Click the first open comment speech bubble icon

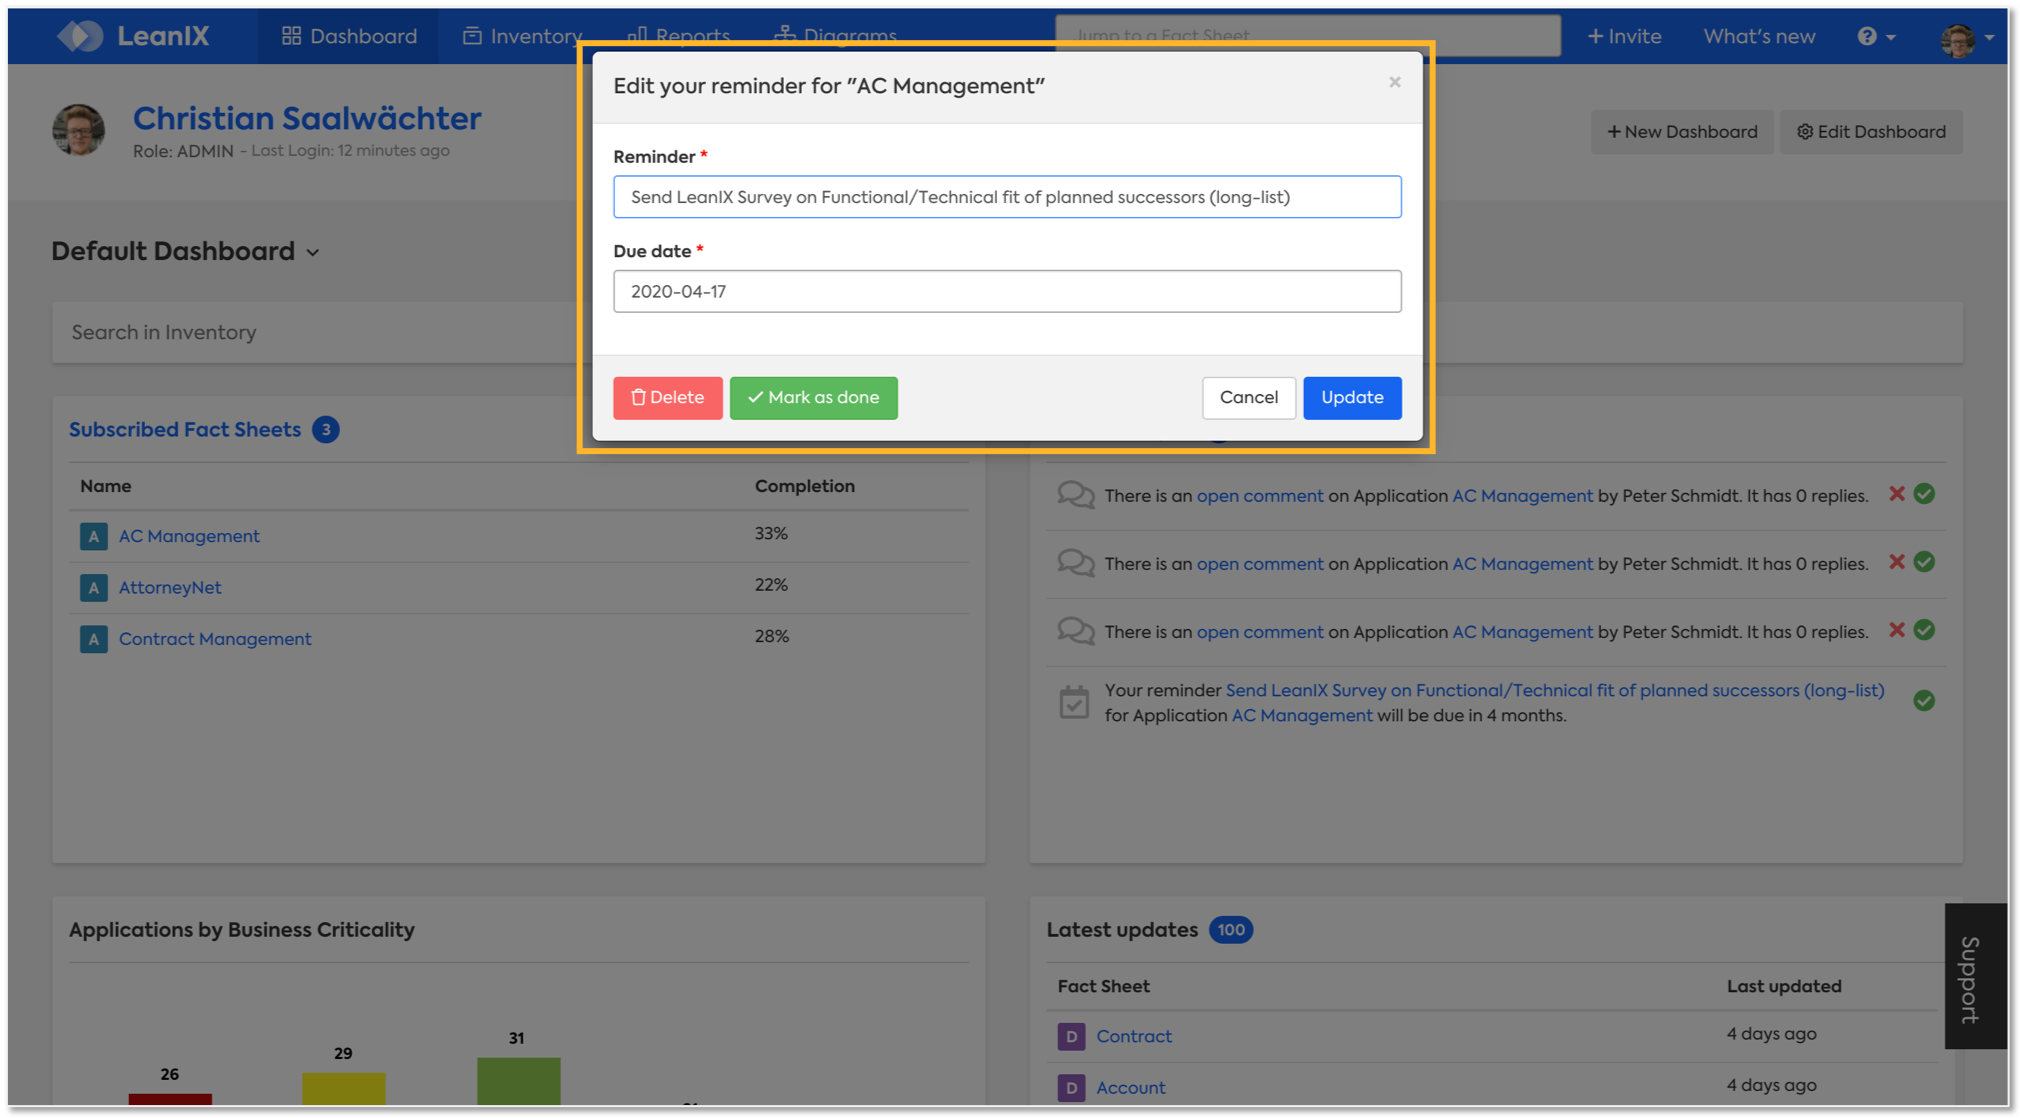(1076, 495)
